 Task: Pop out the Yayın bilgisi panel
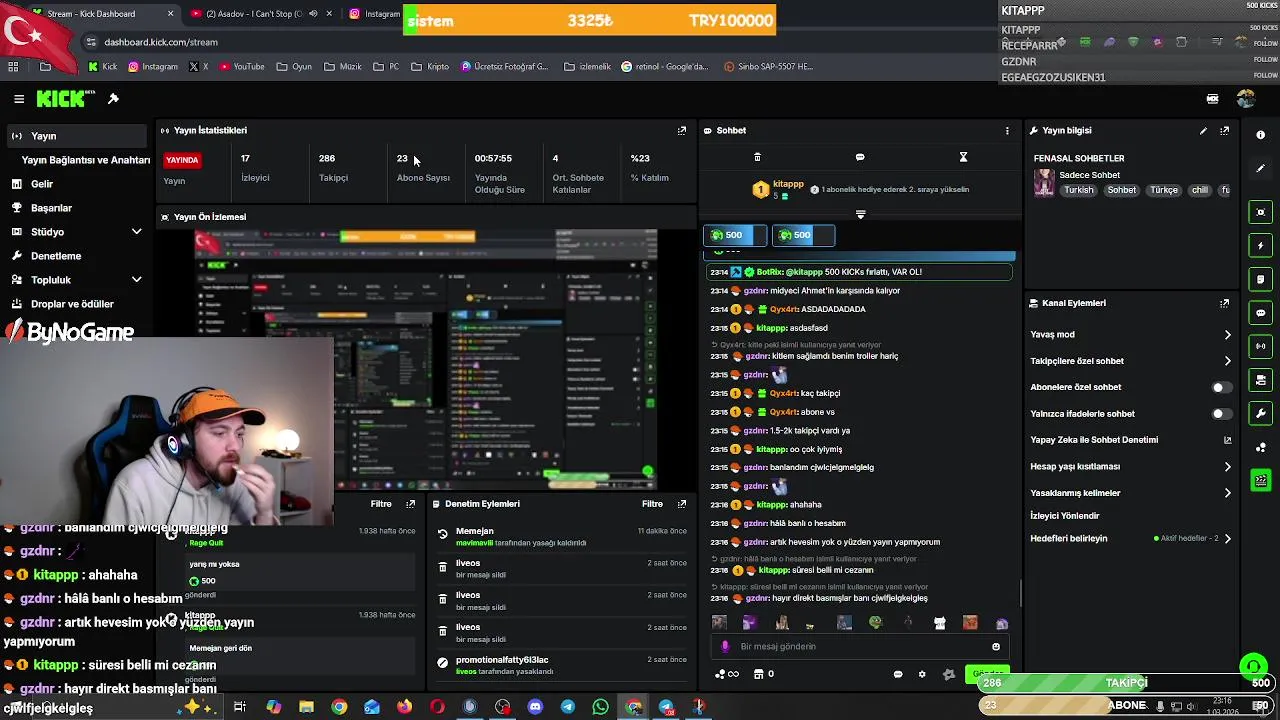[1224, 130]
